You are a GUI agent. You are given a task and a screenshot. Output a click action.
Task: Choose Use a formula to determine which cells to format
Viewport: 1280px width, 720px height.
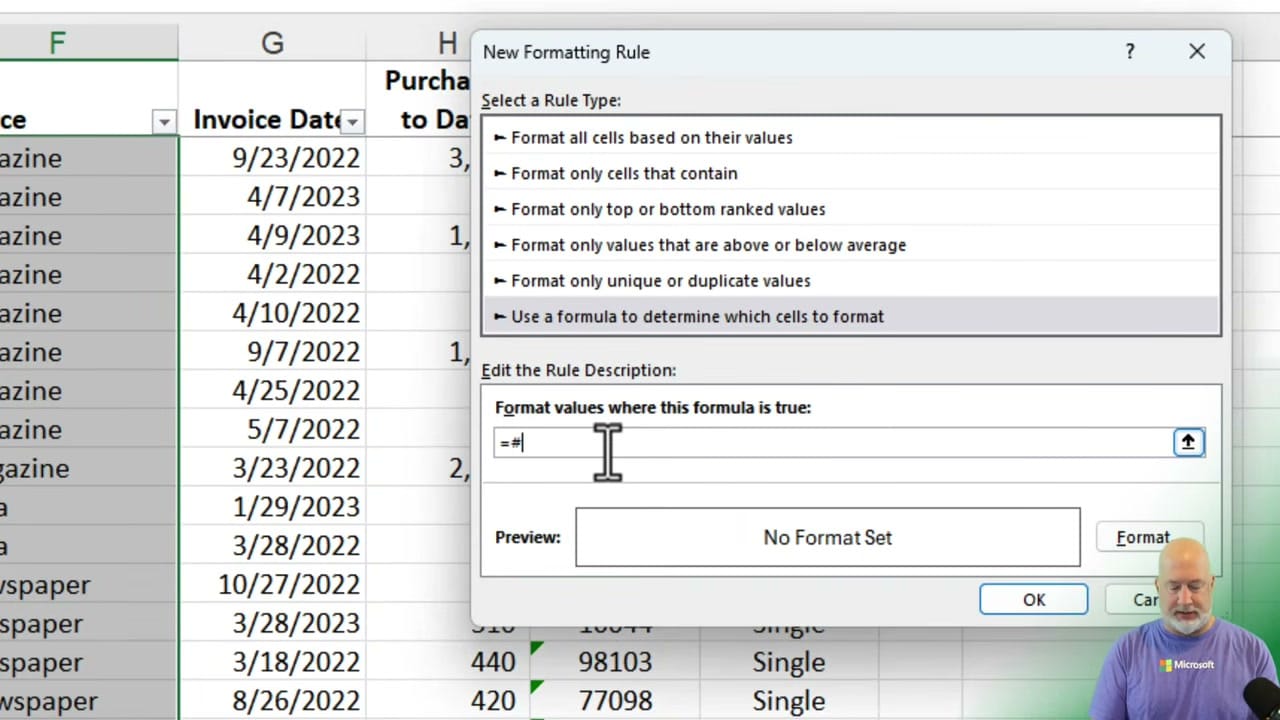pos(697,316)
